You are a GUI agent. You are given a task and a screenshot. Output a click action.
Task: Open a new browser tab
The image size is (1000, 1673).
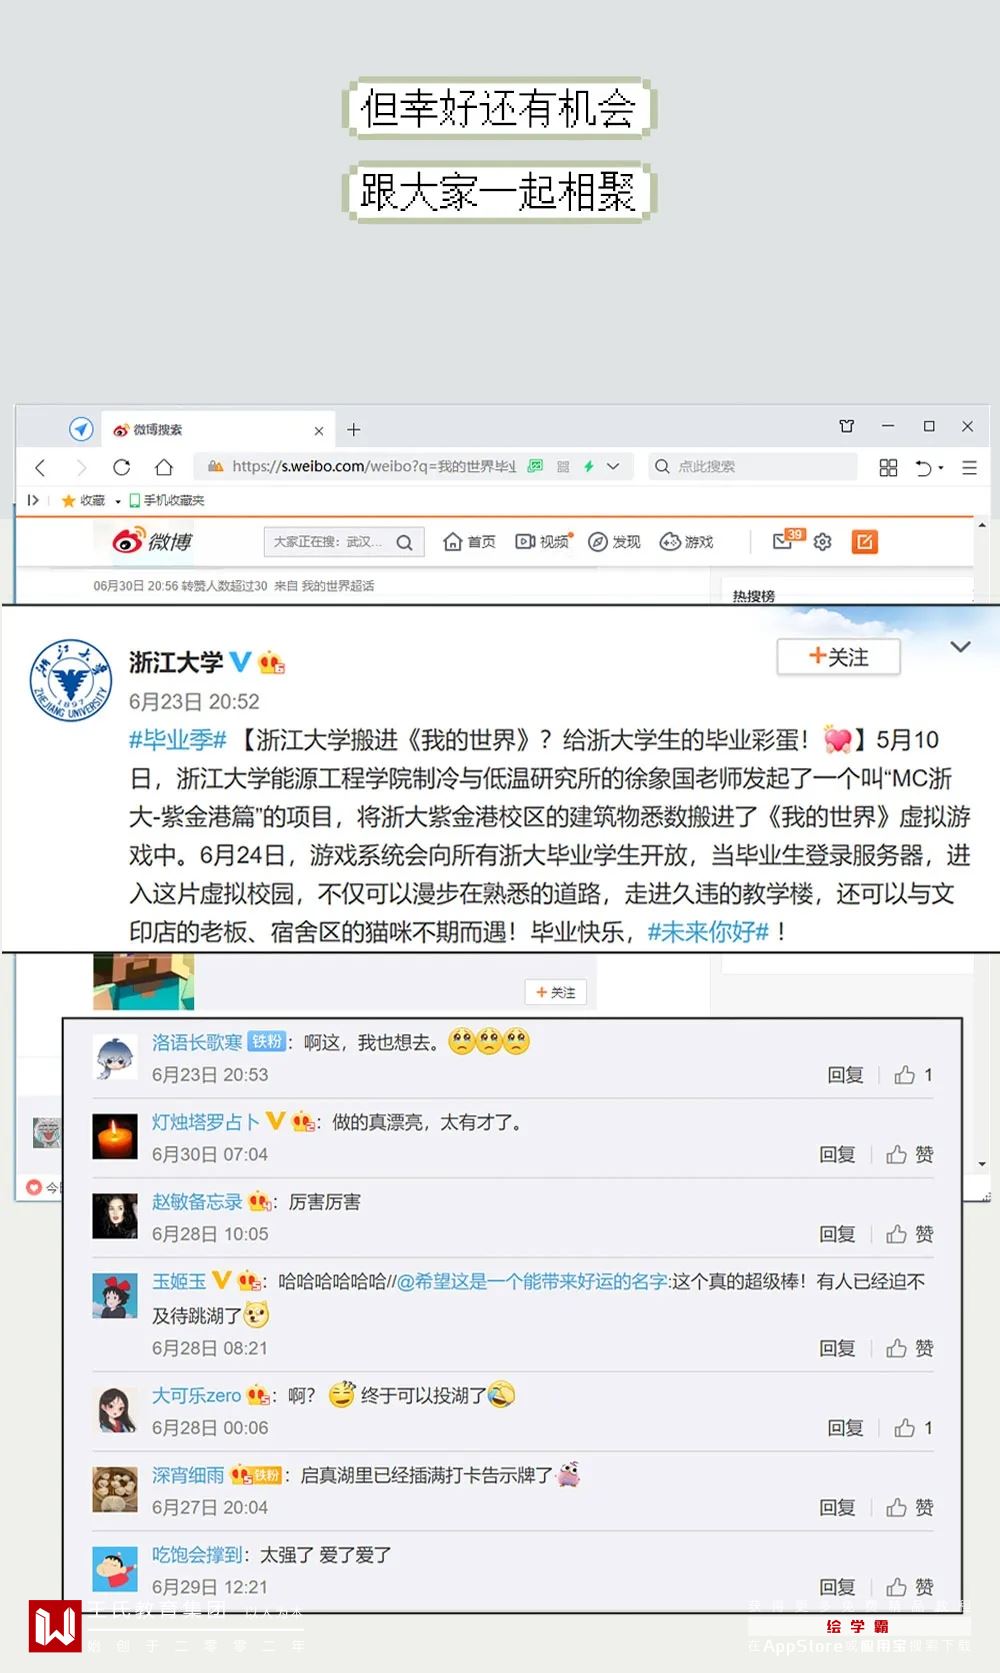353,430
